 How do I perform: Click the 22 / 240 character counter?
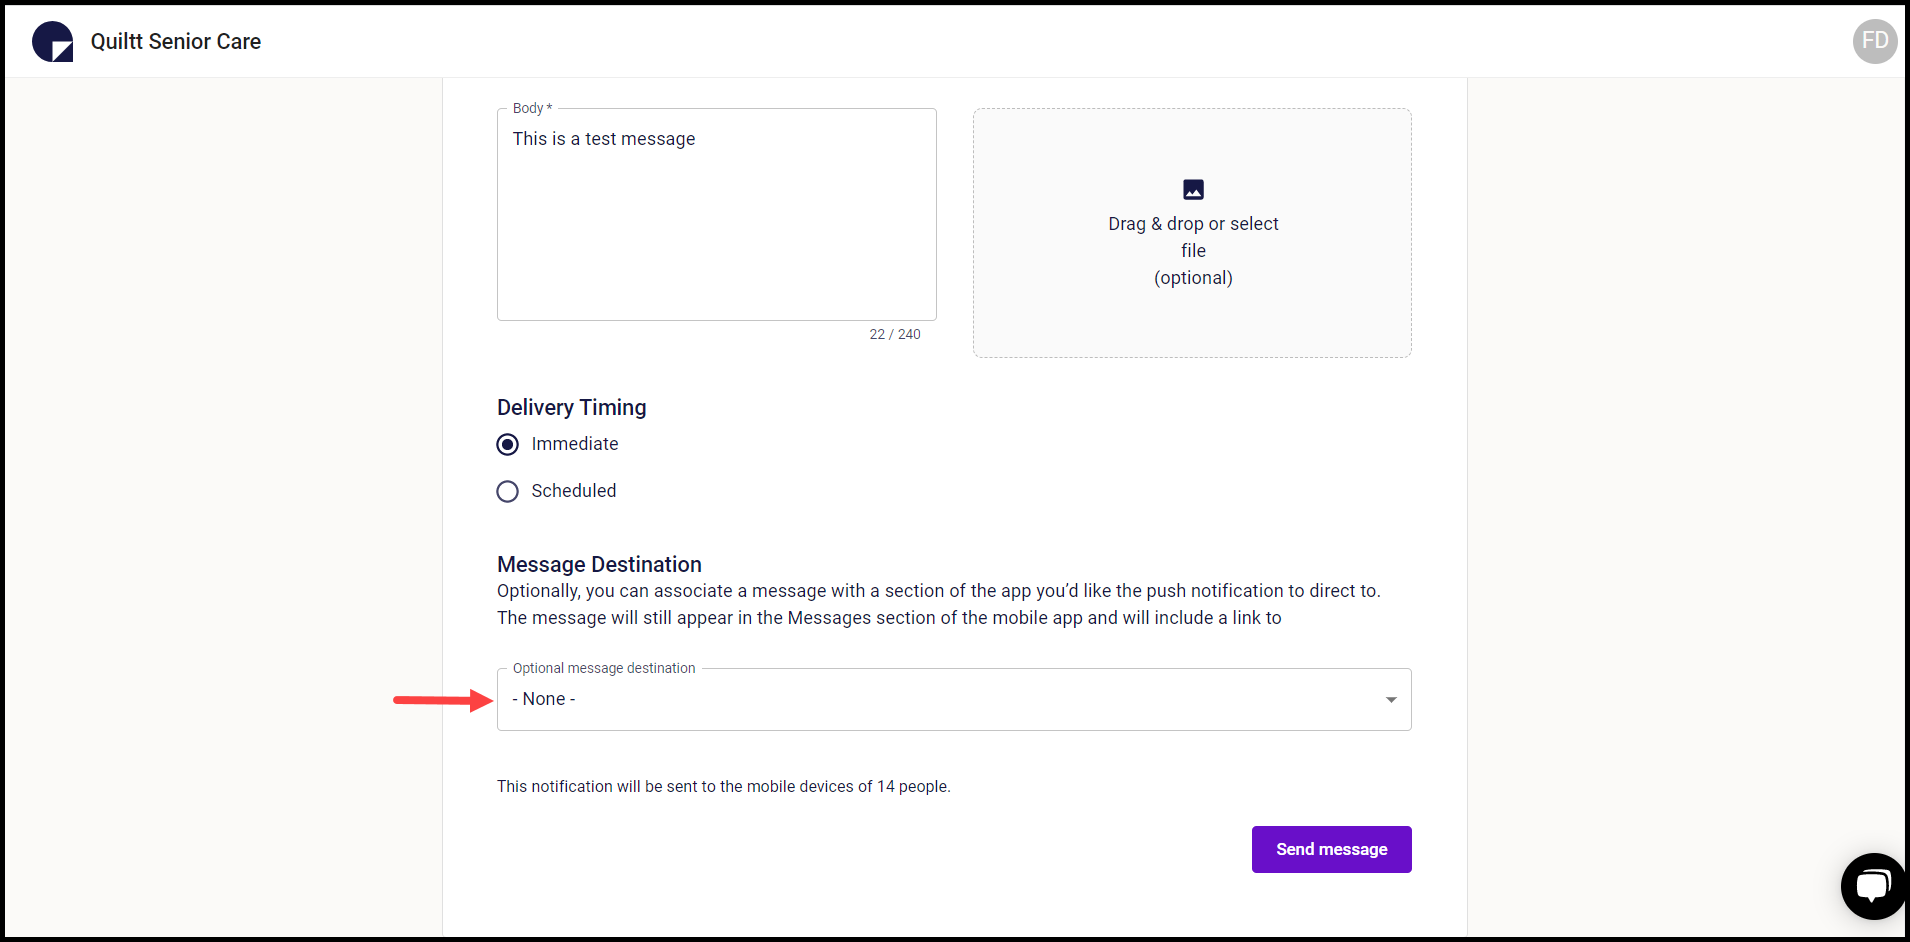(x=895, y=334)
